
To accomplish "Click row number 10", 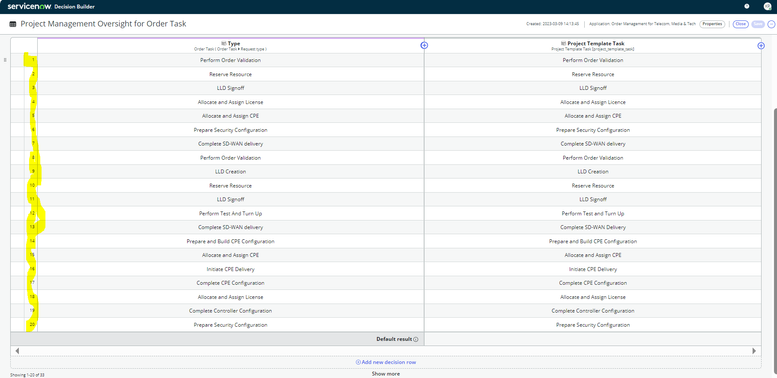I will (x=32, y=186).
